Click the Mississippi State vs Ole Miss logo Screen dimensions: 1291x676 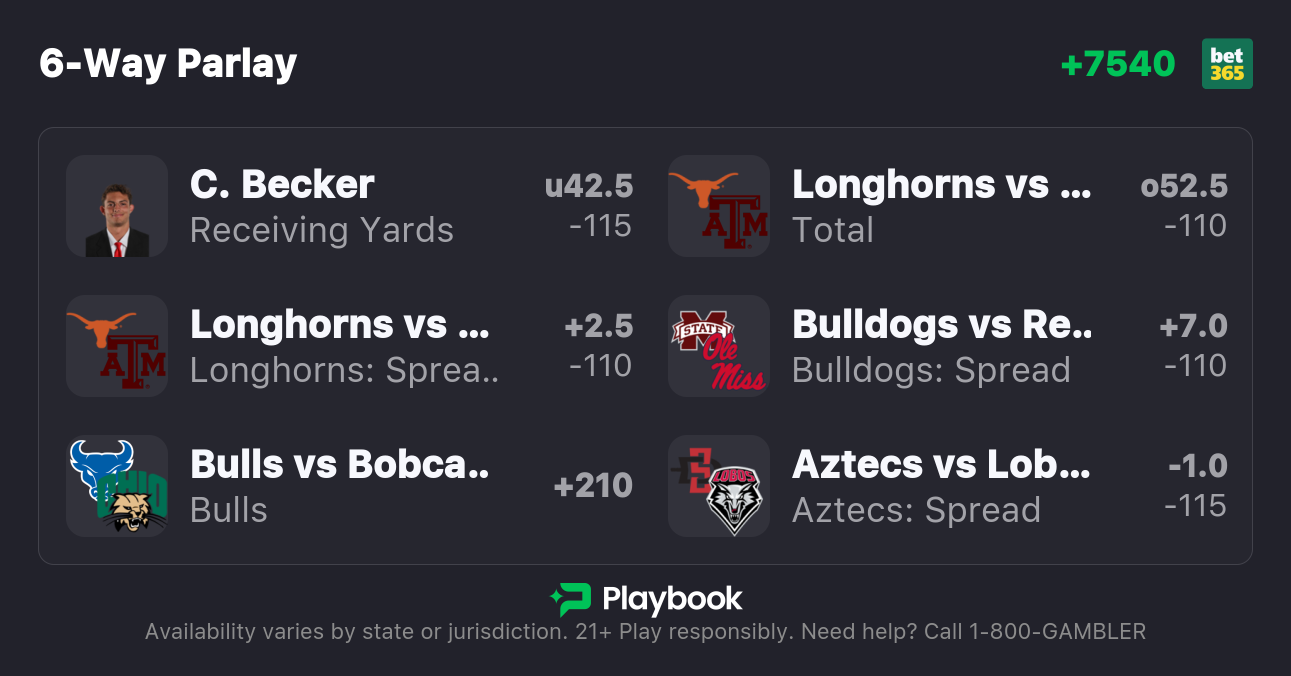[x=719, y=346]
